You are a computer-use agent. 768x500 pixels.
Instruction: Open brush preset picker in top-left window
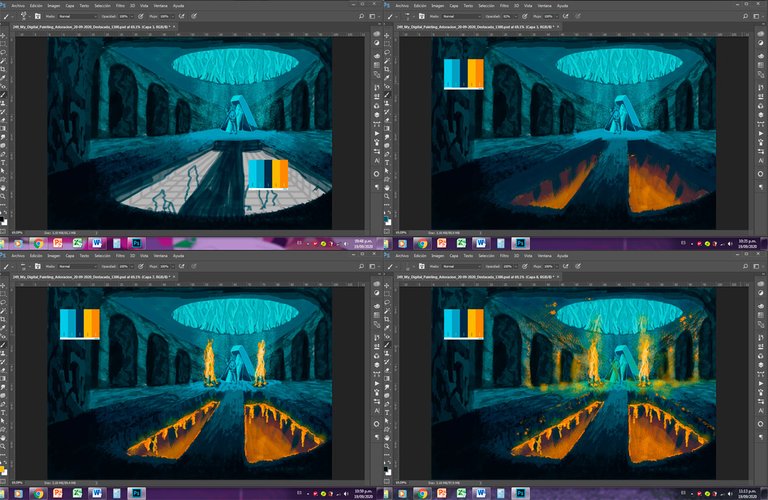[x=24, y=16]
